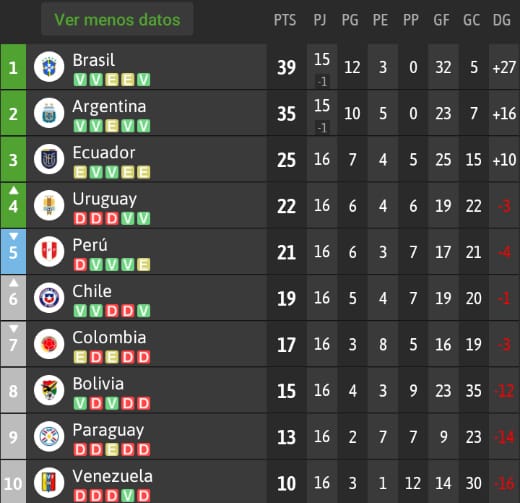
Task: Click the Perú team crest icon
Action: (x=49, y=252)
